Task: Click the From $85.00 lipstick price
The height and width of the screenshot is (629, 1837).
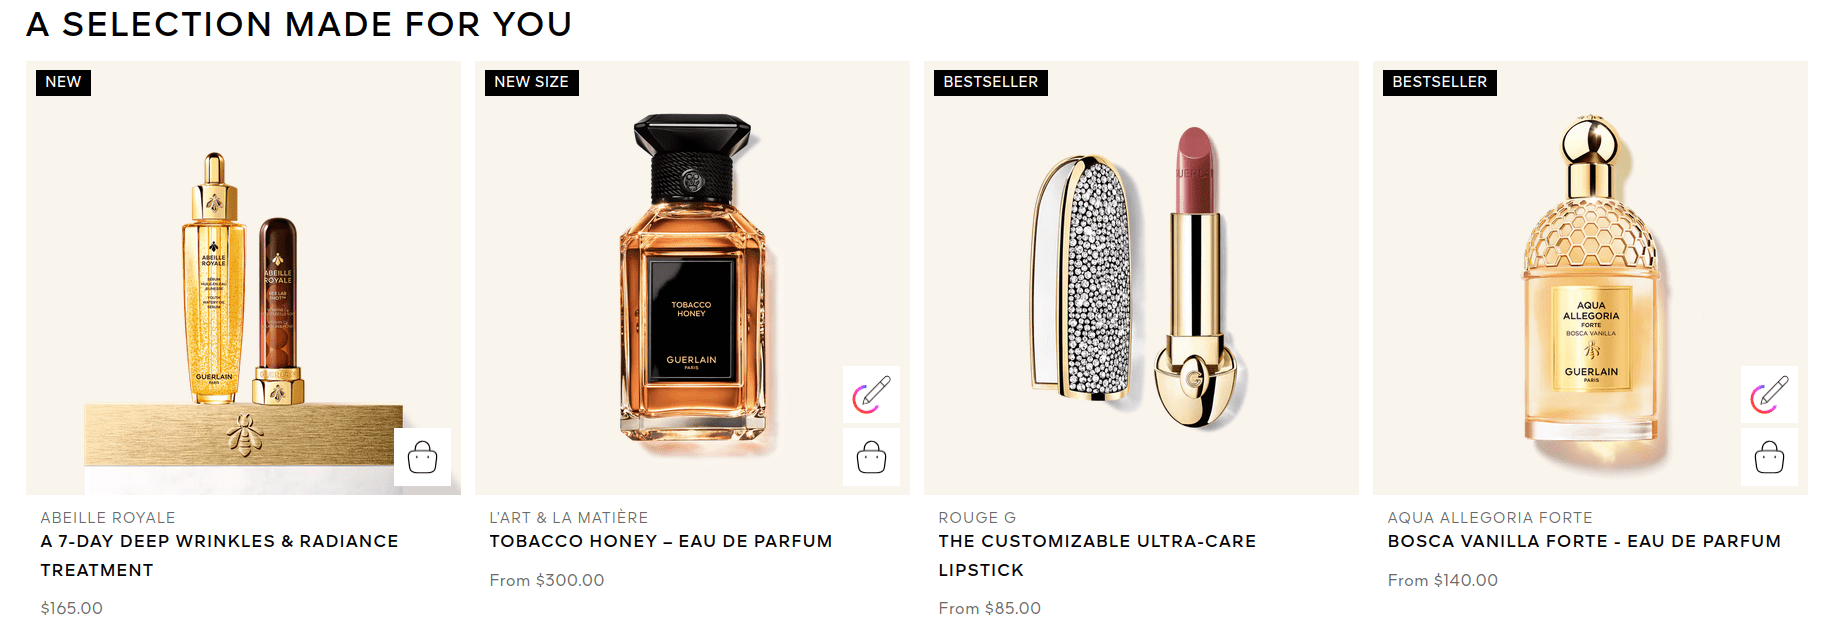Action: point(989,608)
